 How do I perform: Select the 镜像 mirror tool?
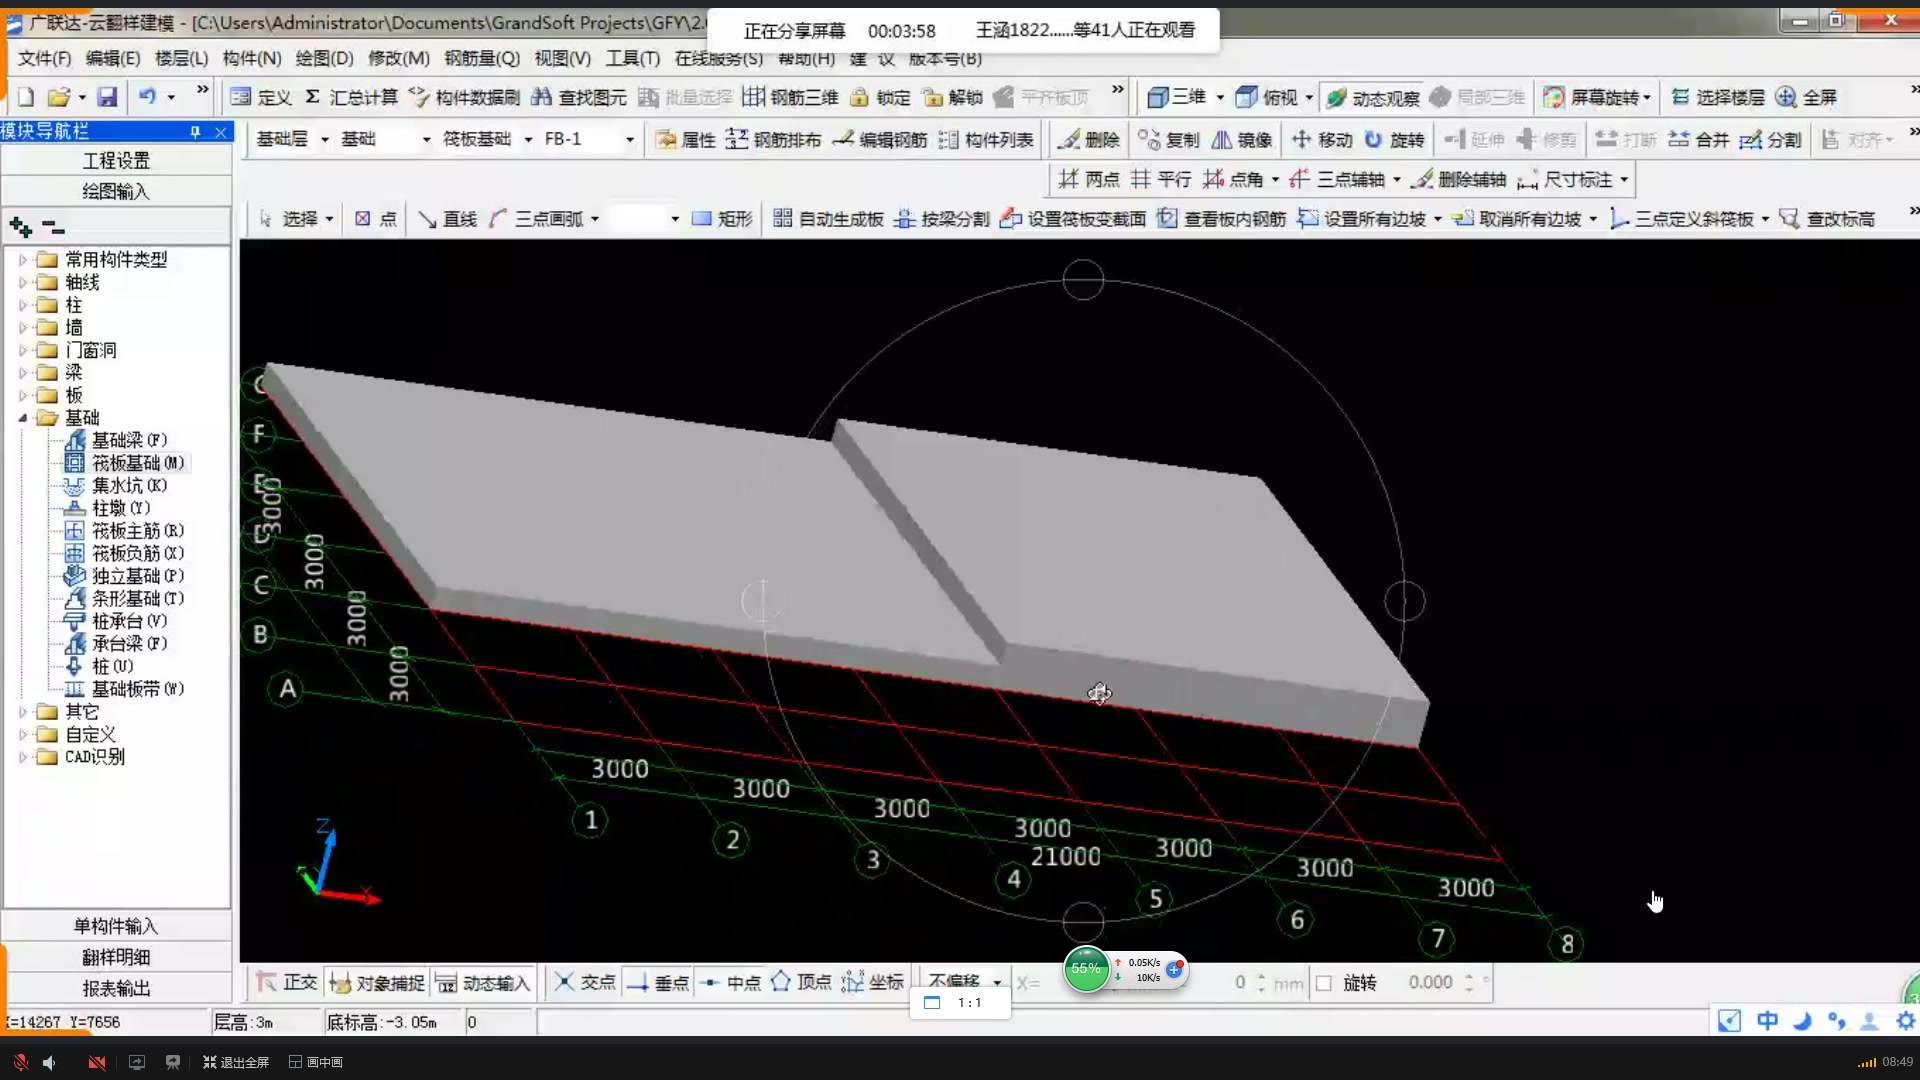coord(1241,139)
